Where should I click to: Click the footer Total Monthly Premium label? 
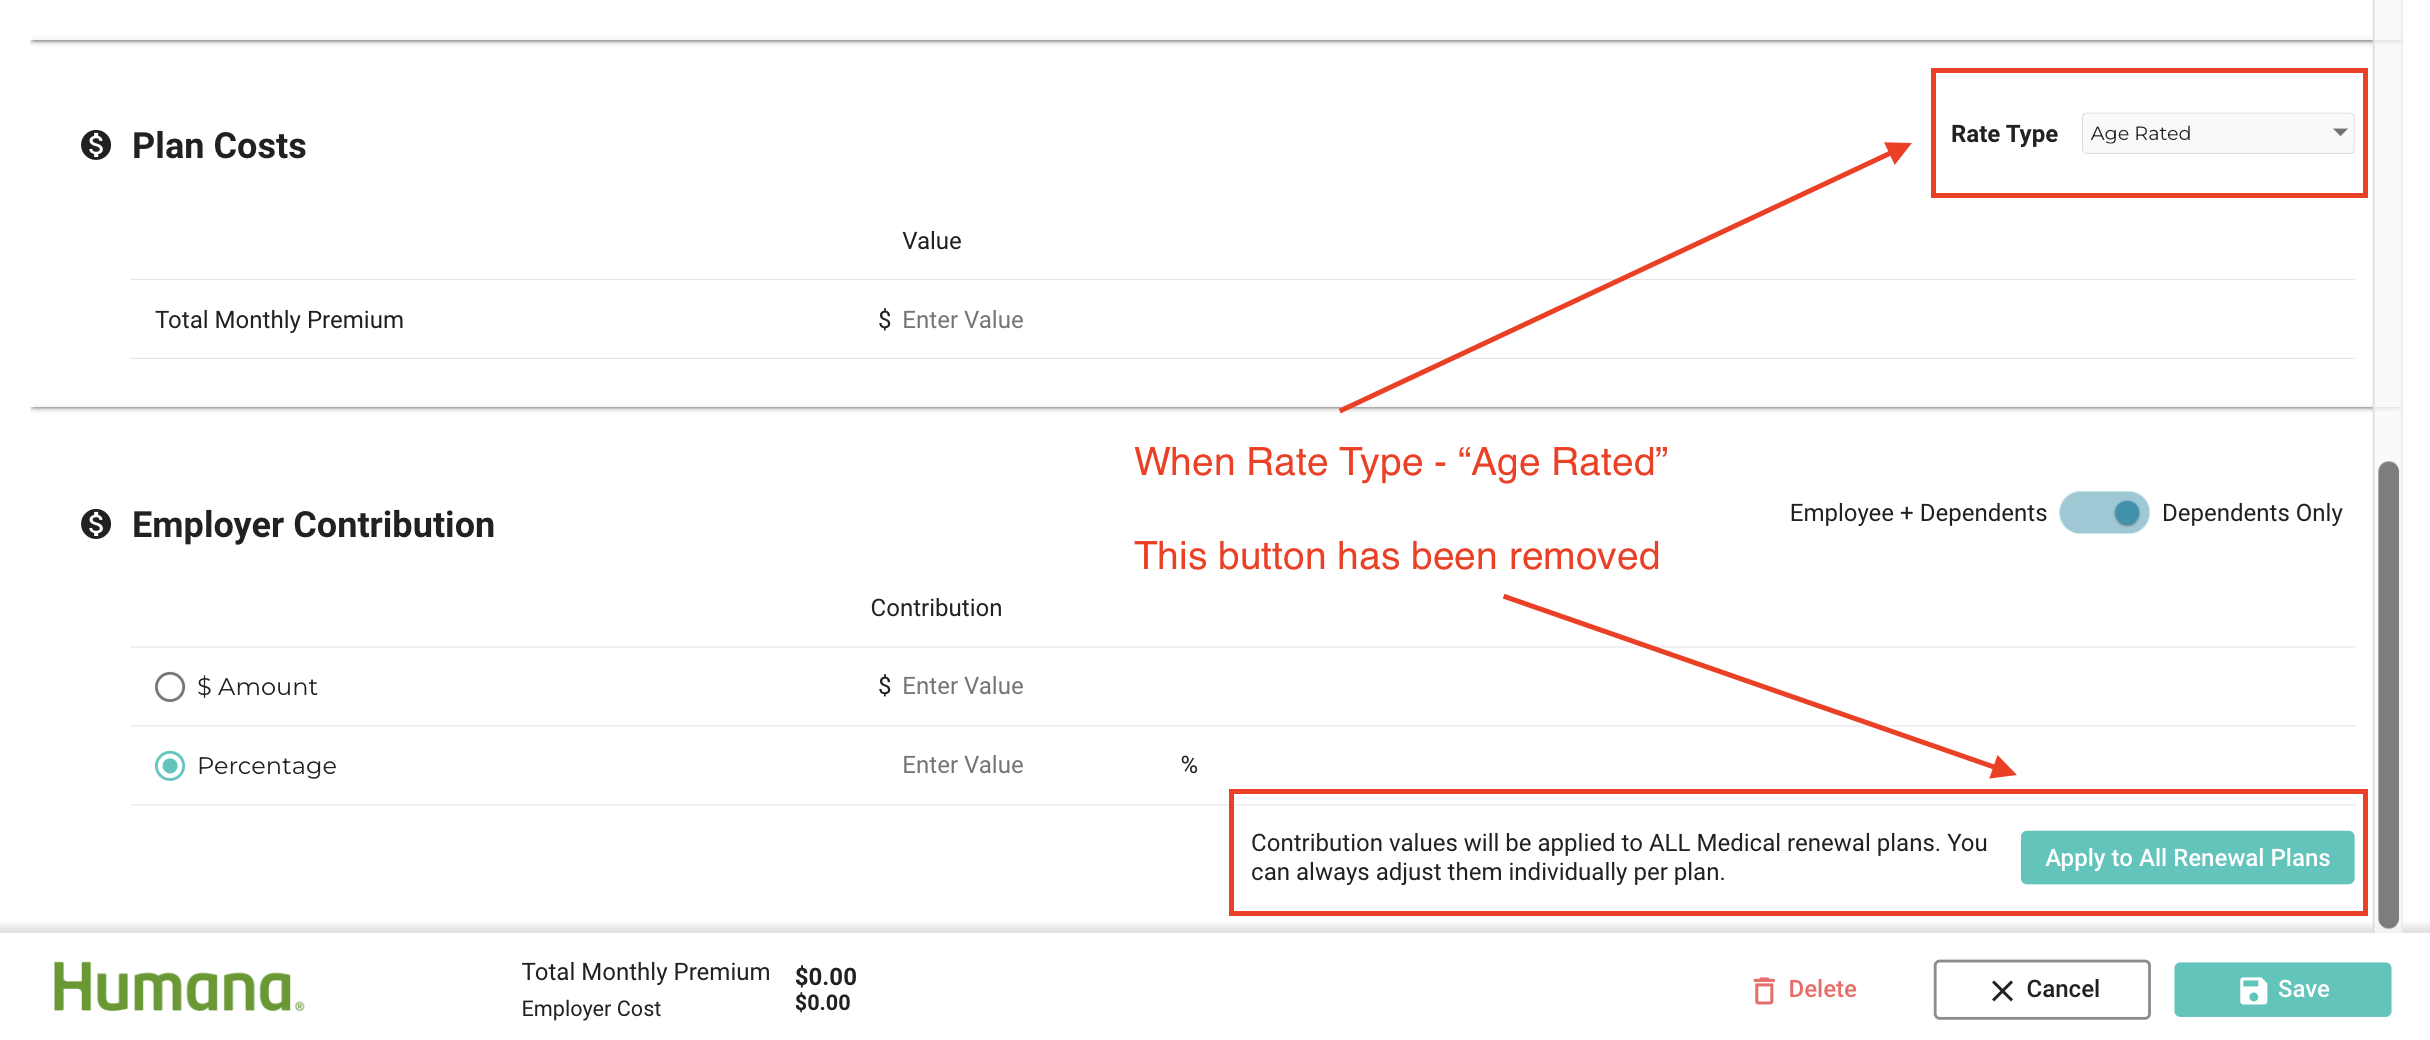coord(645,972)
